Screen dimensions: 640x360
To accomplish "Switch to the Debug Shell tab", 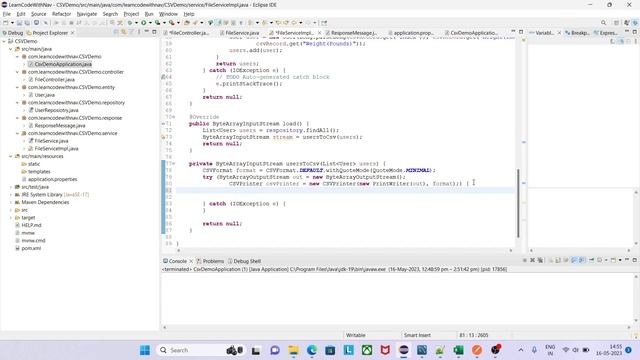I will [244, 261].
